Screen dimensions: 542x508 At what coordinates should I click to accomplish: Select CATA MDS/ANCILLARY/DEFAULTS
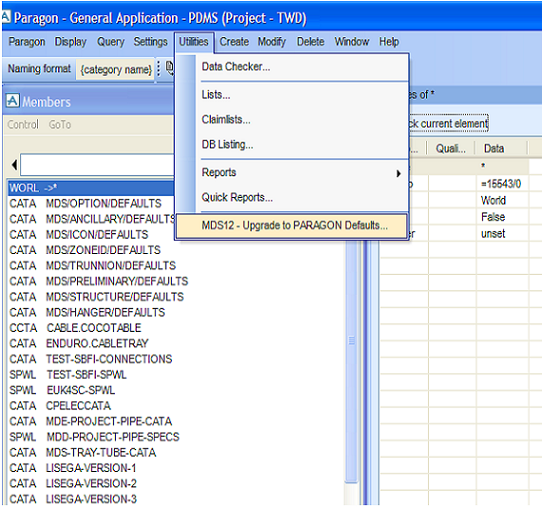tap(92, 219)
